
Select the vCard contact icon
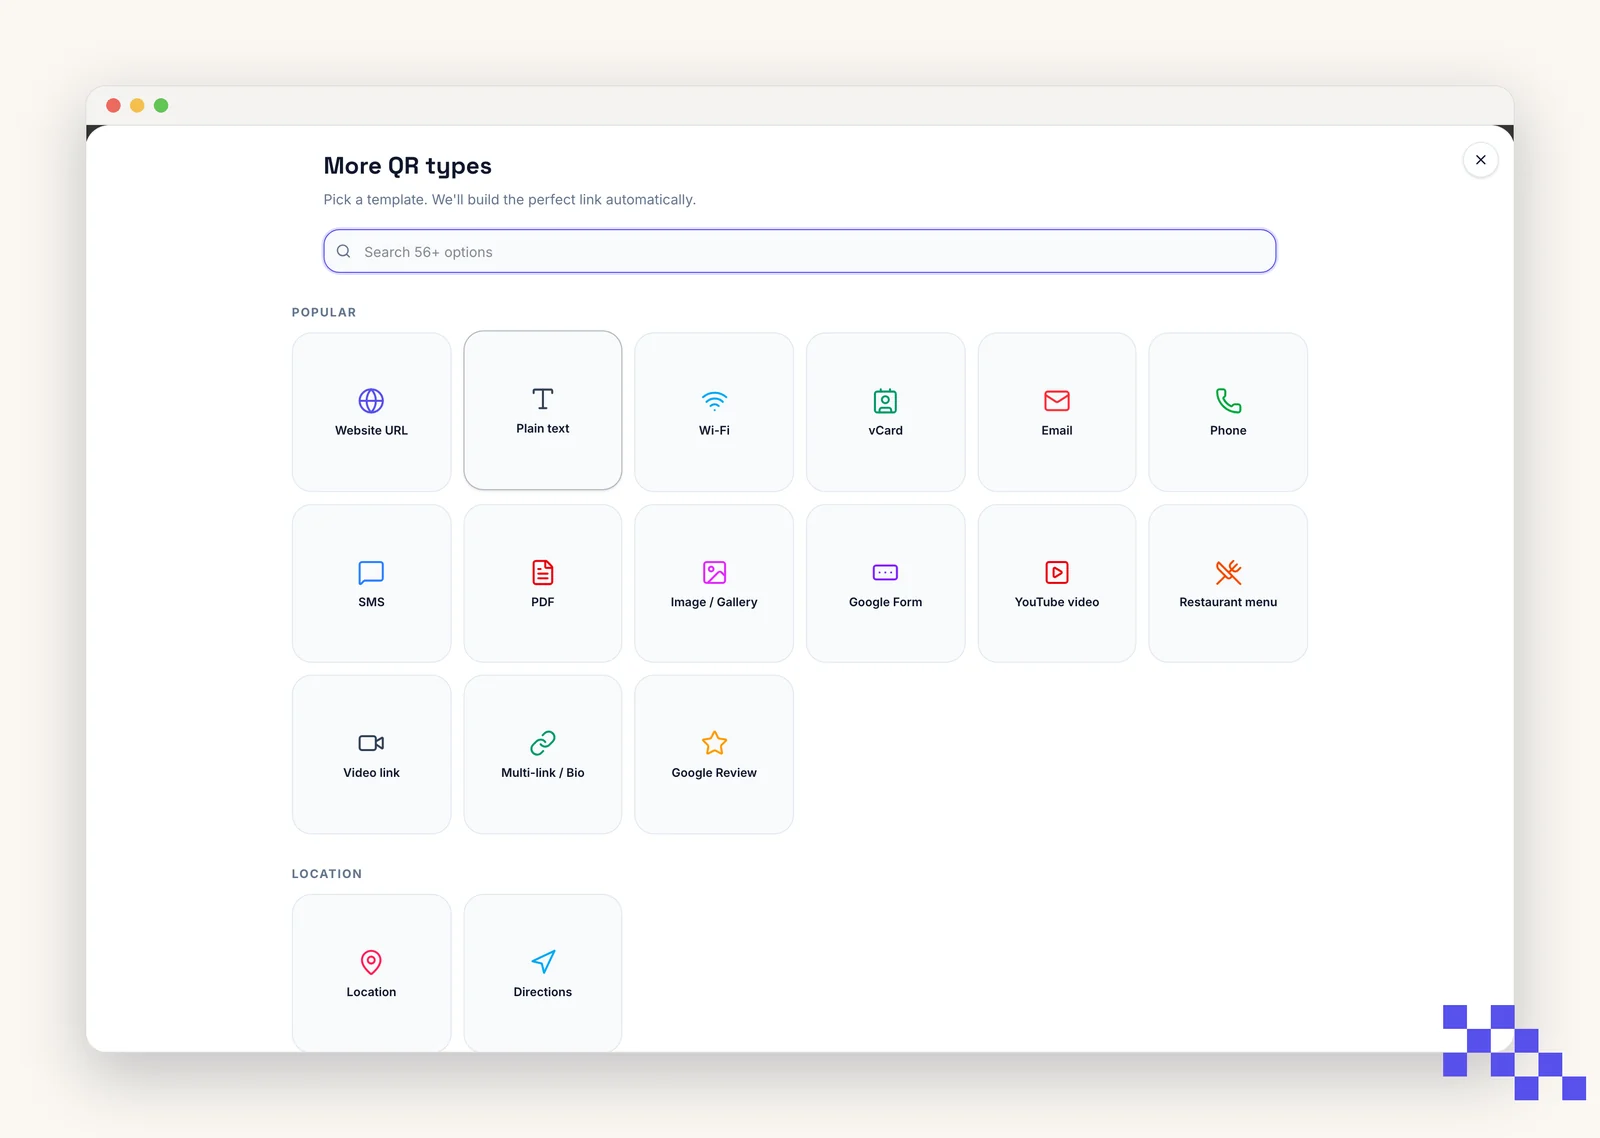(885, 401)
